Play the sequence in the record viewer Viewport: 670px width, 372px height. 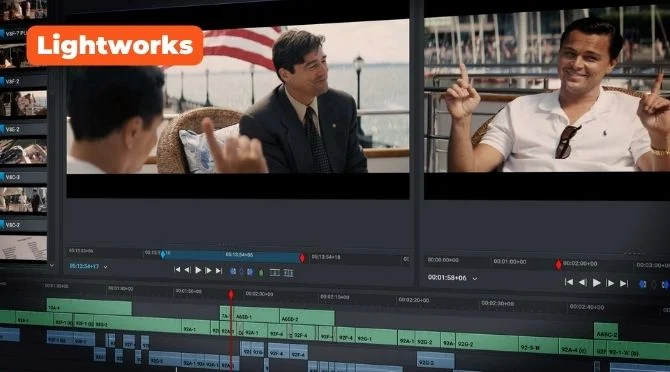597,283
